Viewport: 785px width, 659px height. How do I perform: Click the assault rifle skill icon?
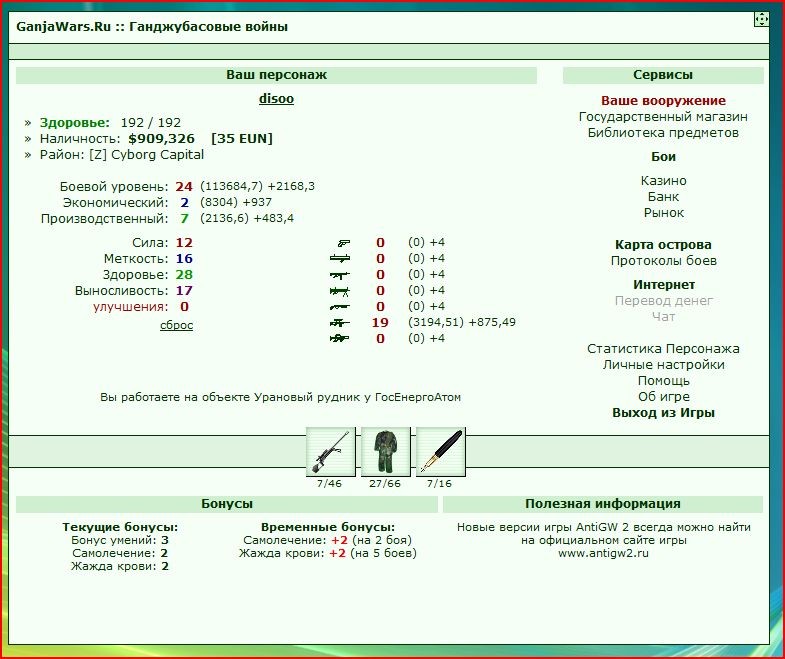tap(340, 274)
